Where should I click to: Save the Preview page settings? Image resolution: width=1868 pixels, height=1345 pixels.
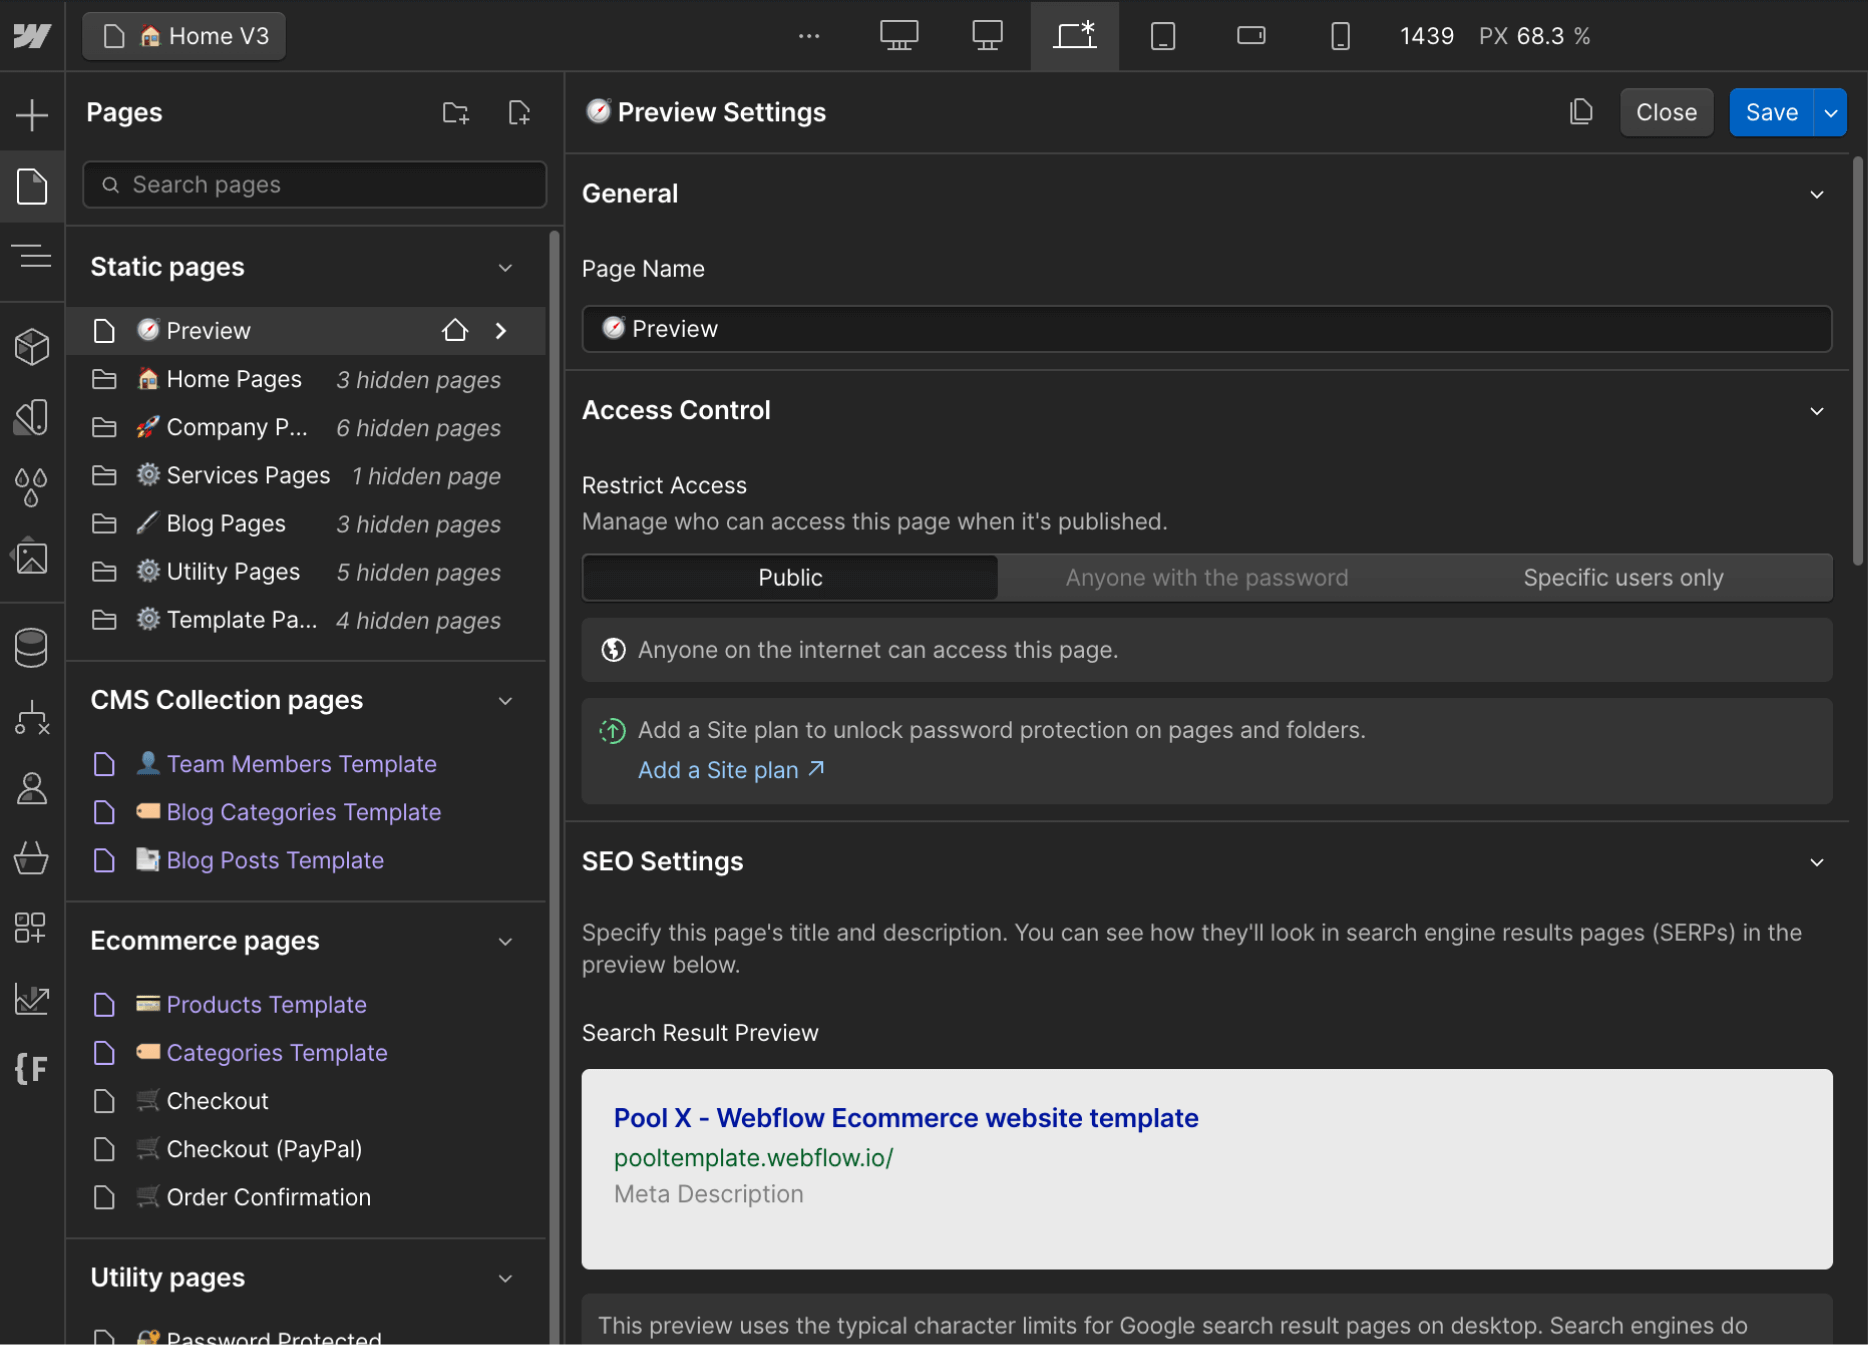pos(1770,112)
